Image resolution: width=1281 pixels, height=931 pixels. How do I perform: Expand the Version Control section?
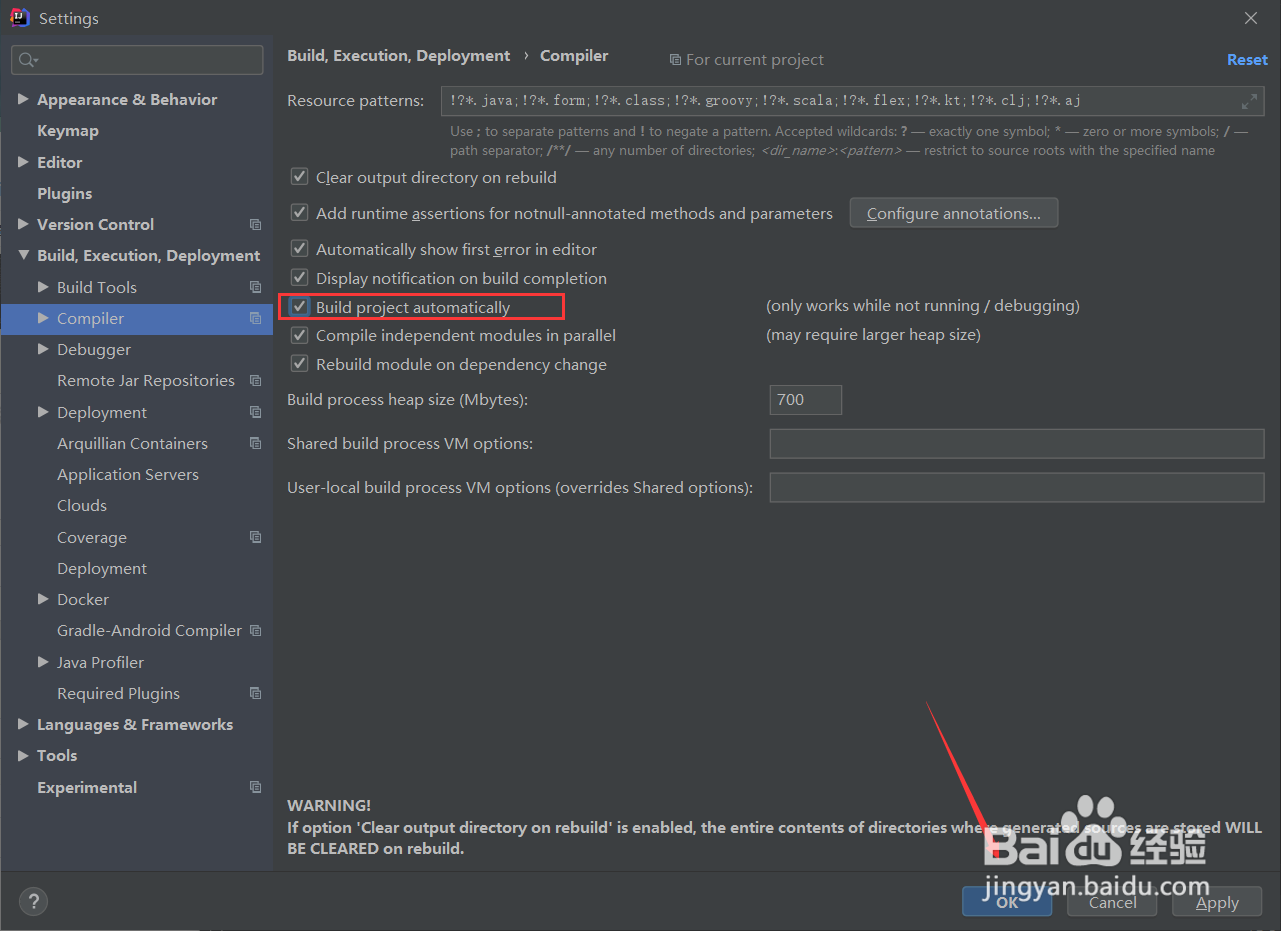(23, 224)
